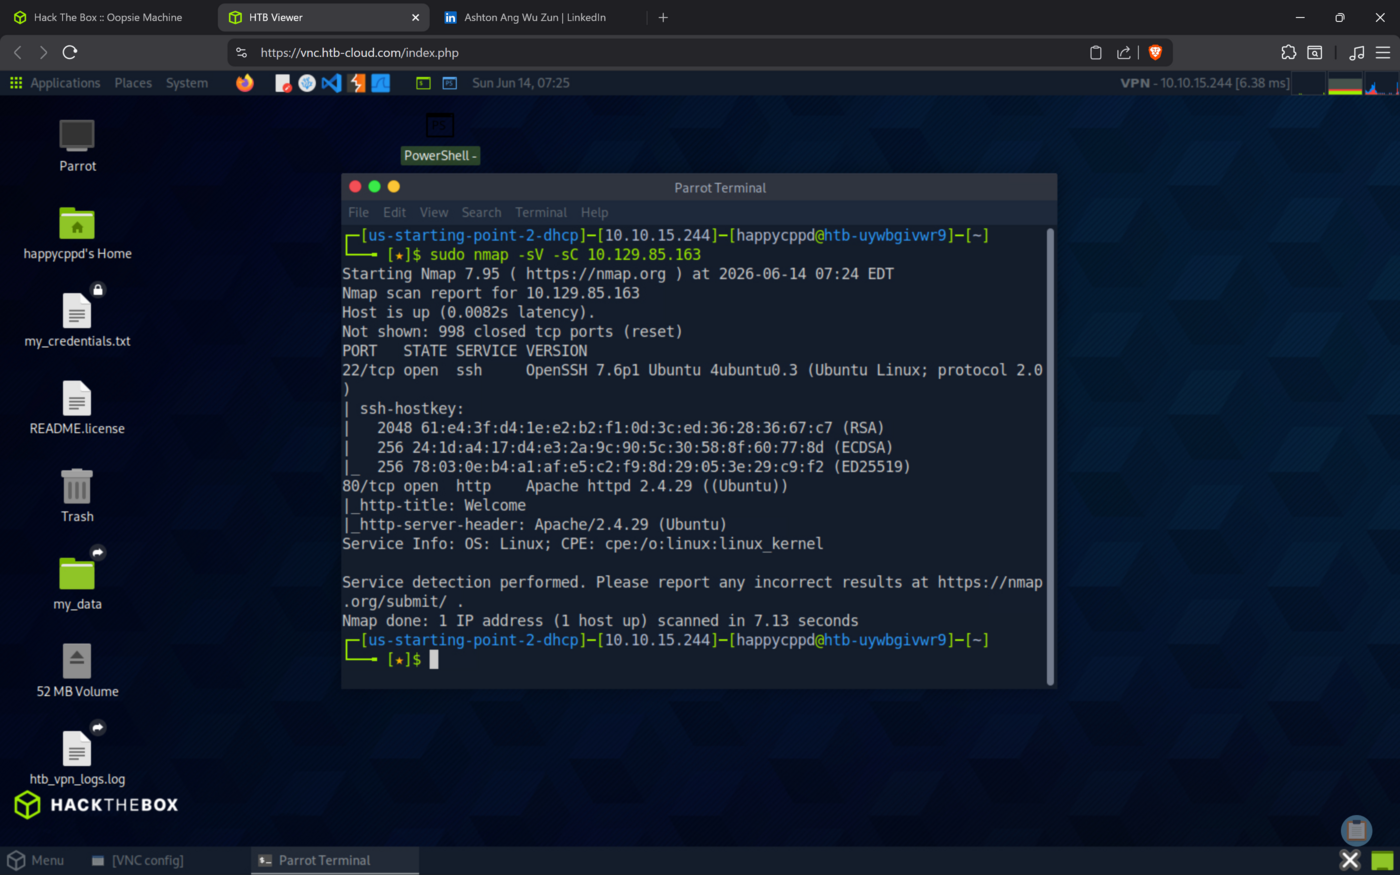Open the blue curve app icon
This screenshot has width=1400, height=875.
[x=381, y=83]
